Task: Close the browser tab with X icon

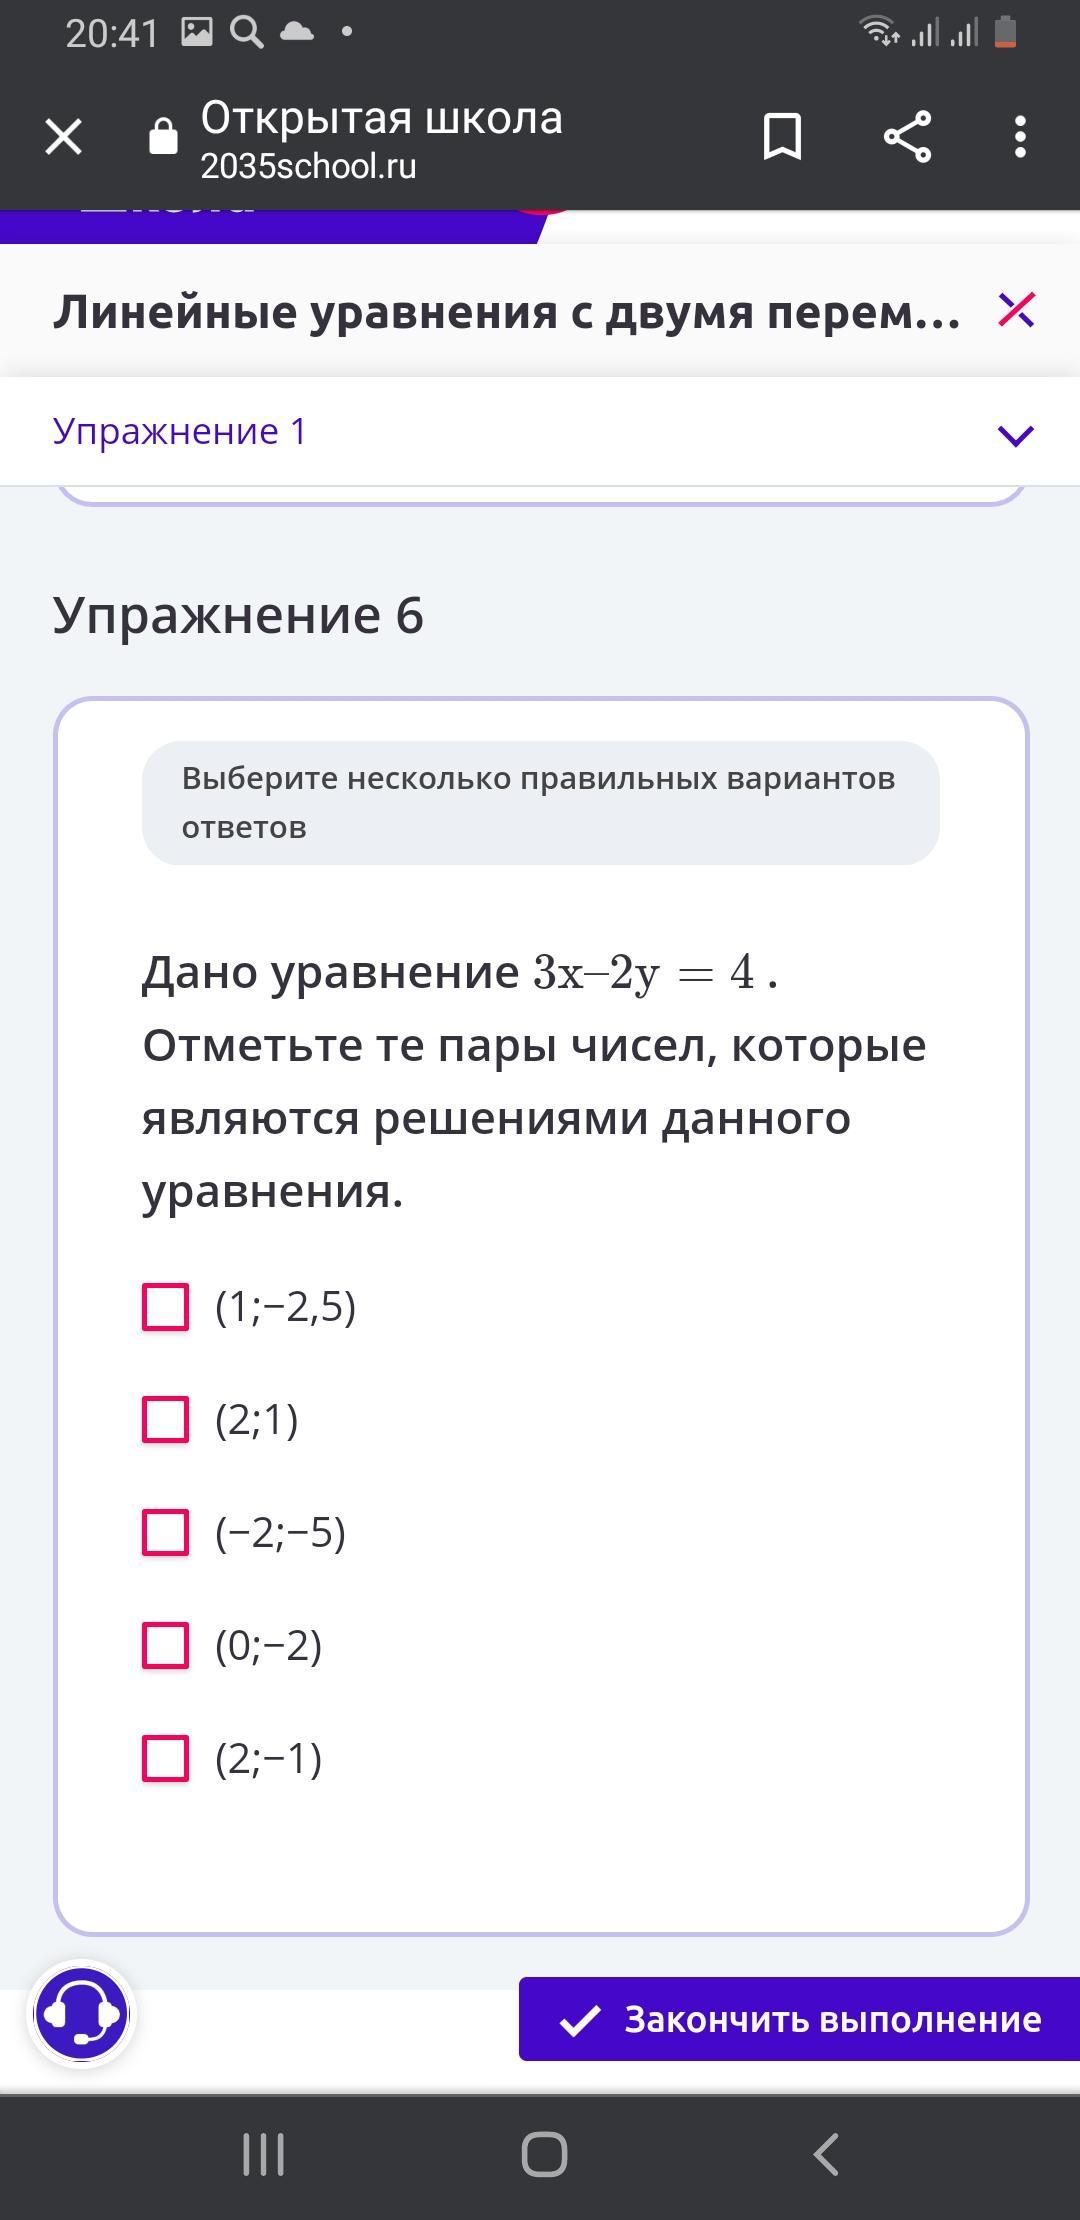Action: (63, 137)
